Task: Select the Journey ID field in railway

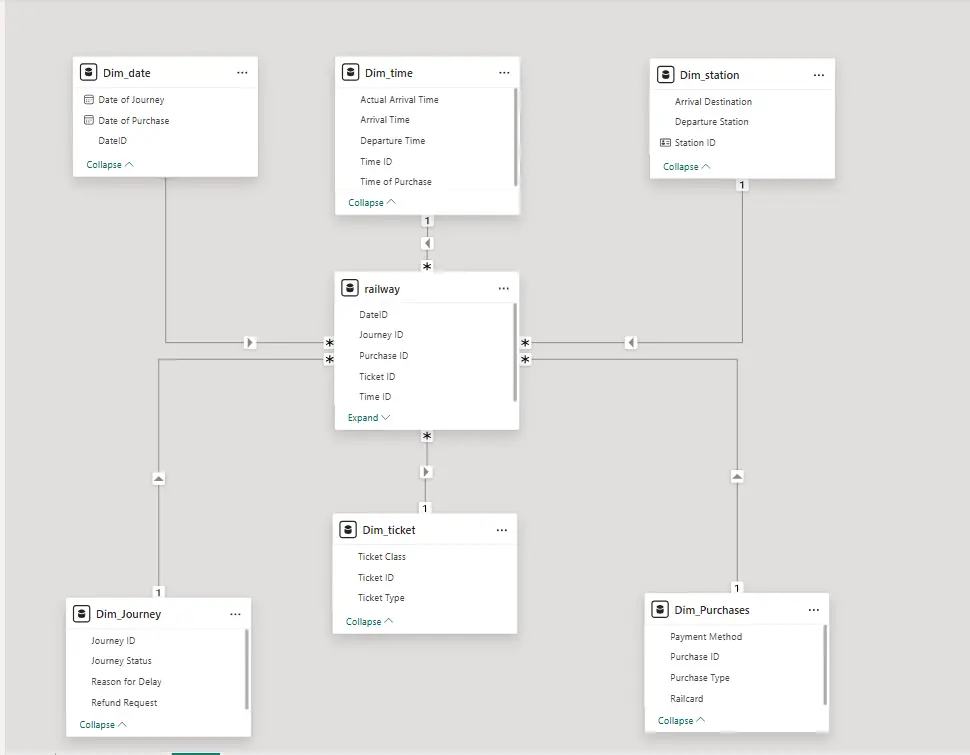Action: 381,335
